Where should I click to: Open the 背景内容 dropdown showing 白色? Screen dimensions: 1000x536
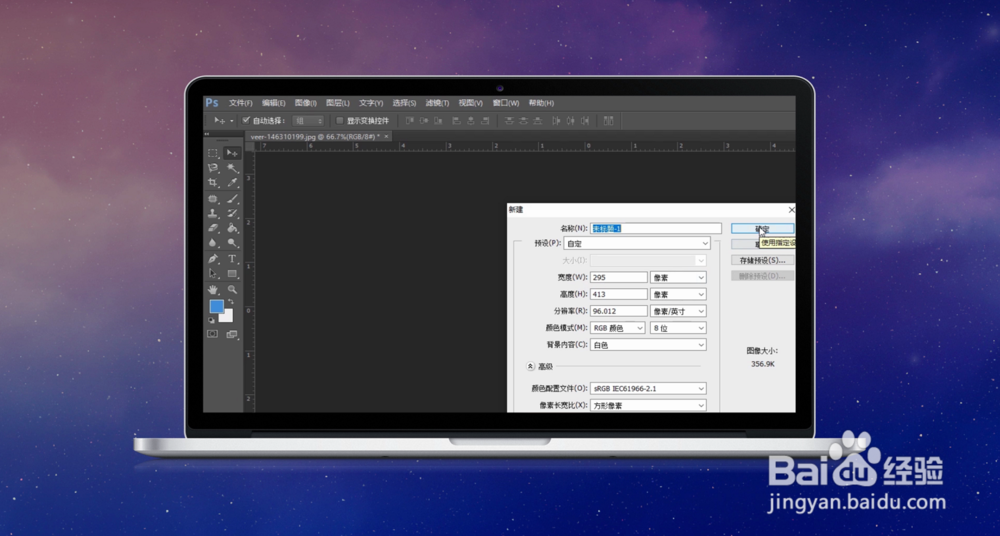tap(649, 345)
